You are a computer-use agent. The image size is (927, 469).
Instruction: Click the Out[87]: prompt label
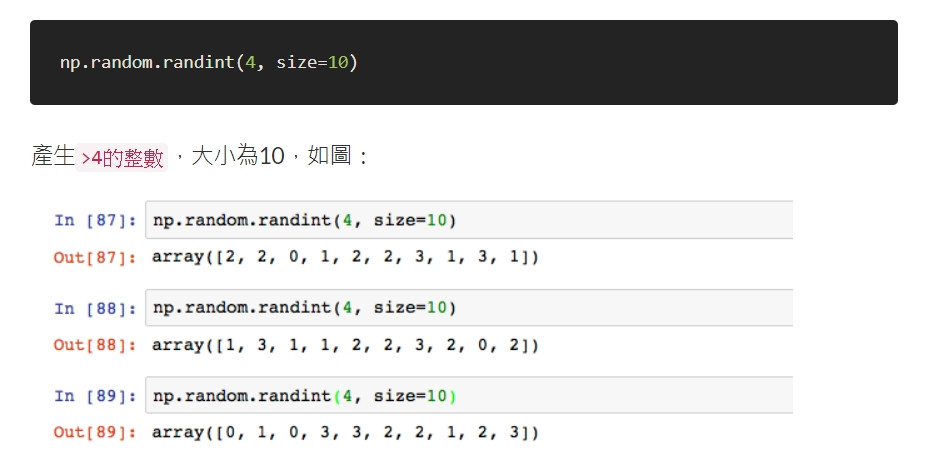(x=95, y=257)
